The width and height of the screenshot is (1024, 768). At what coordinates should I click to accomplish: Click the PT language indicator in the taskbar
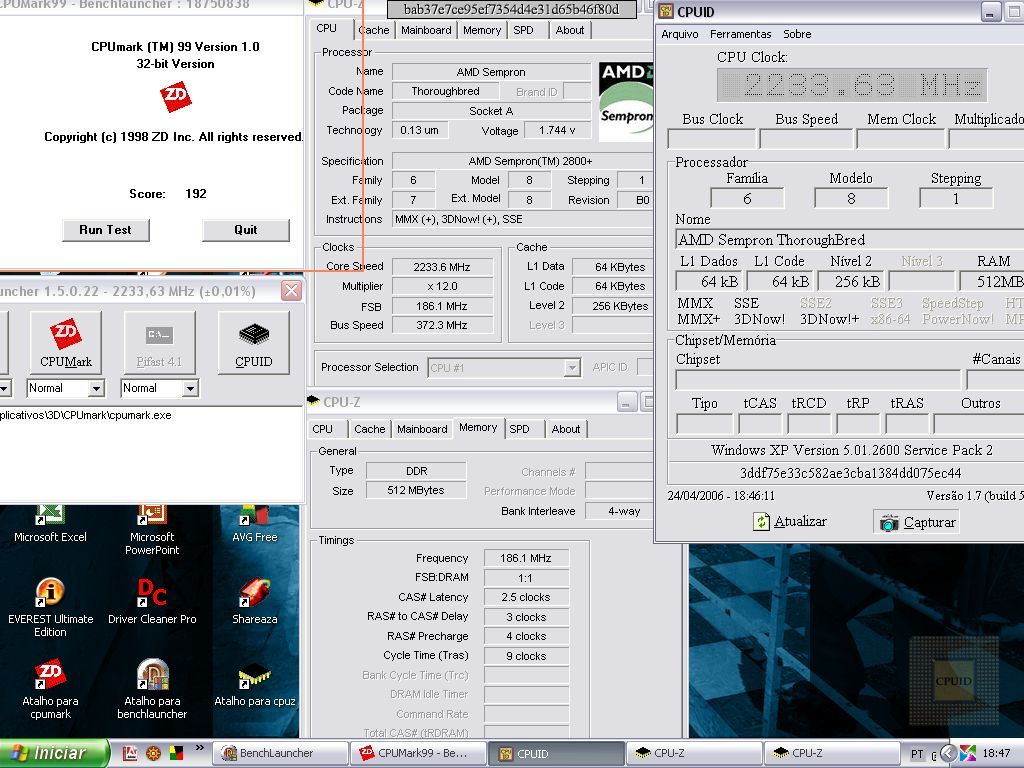(918, 754)
